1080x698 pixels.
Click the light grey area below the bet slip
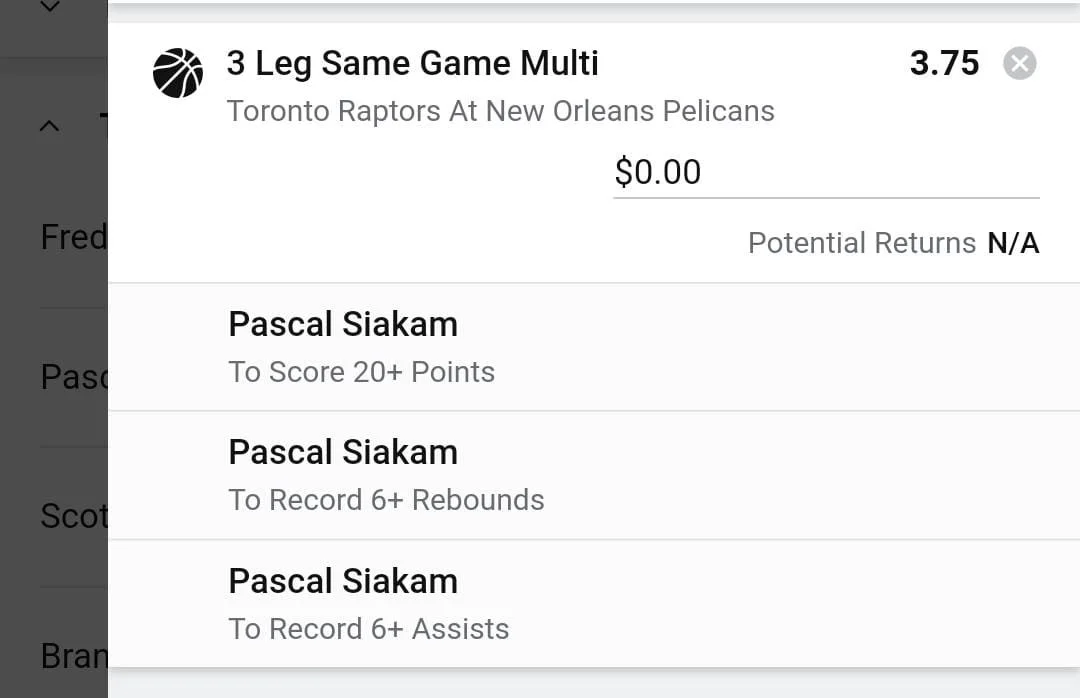(x=594, y=683)
